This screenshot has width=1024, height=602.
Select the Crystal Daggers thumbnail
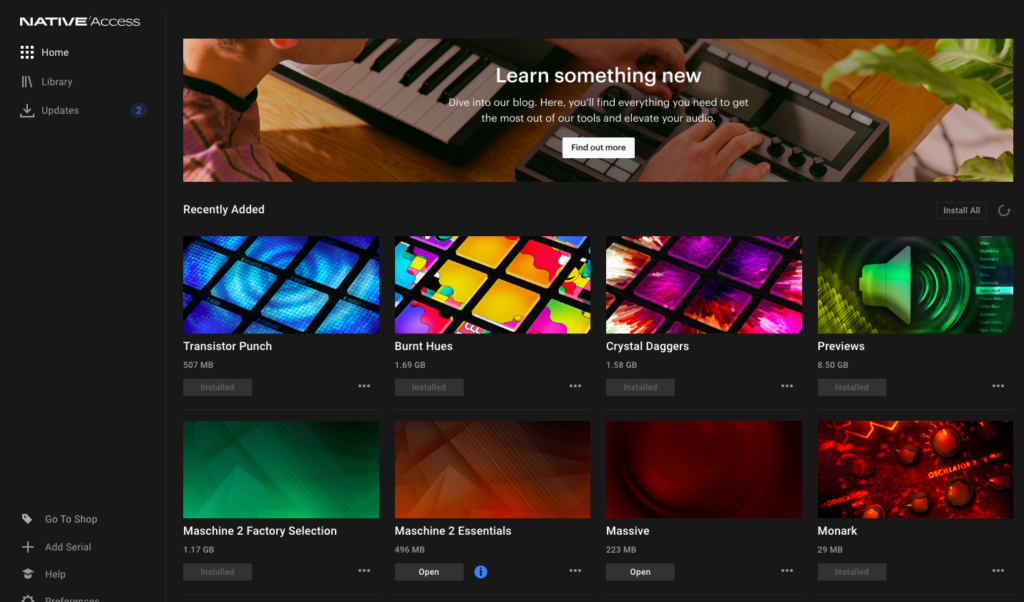coord(704,285)
